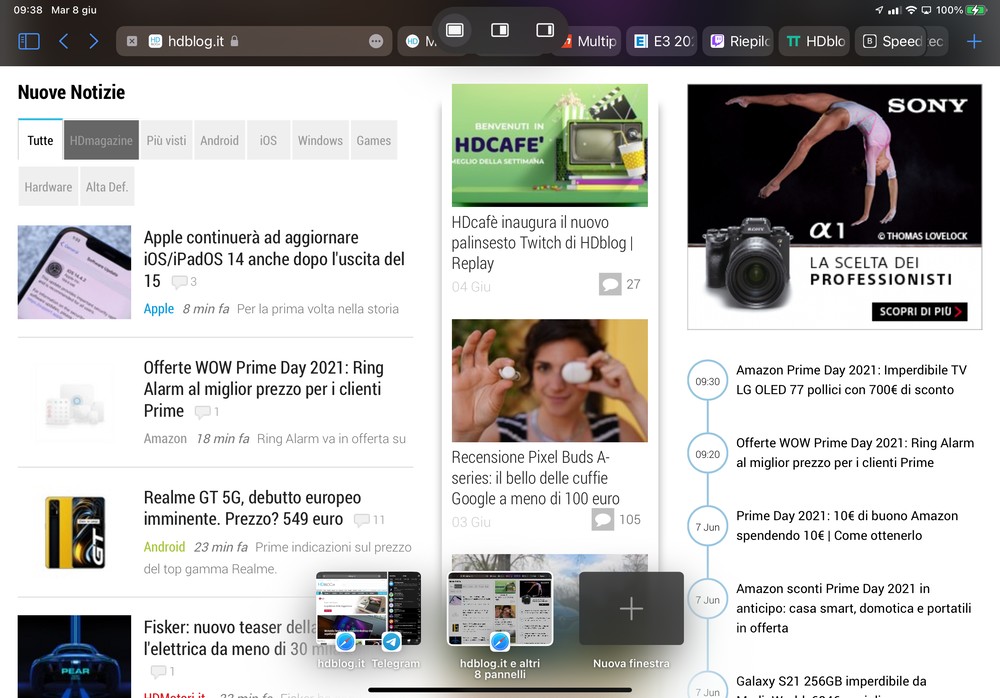
Task: Open the iOS/iPadOS 14 article thumbnail
Action: (75, 272)
